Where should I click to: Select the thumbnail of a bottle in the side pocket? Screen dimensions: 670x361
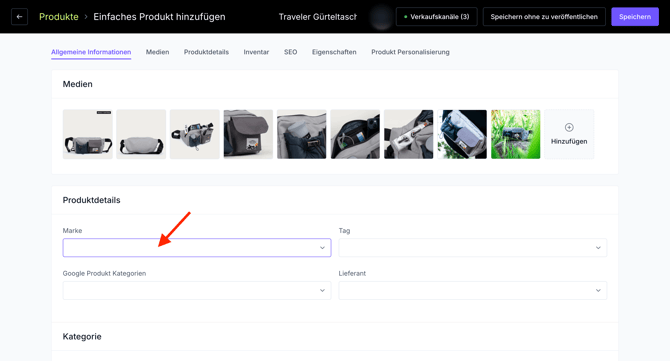302,134
